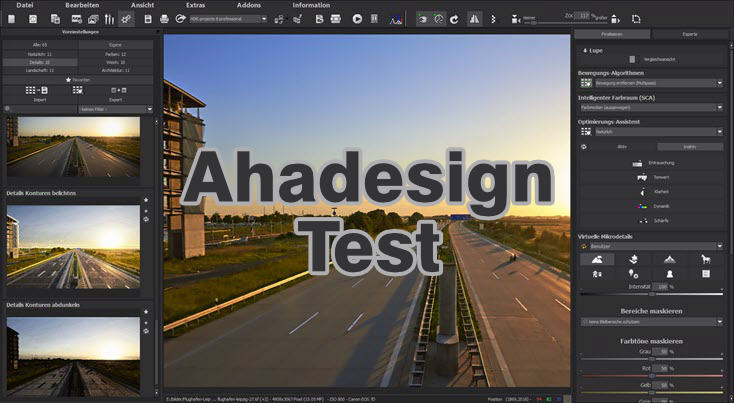The width and height of the screenshot is (734, 403).
Task: Open the Addons menu
Action: tap(249, 5)
